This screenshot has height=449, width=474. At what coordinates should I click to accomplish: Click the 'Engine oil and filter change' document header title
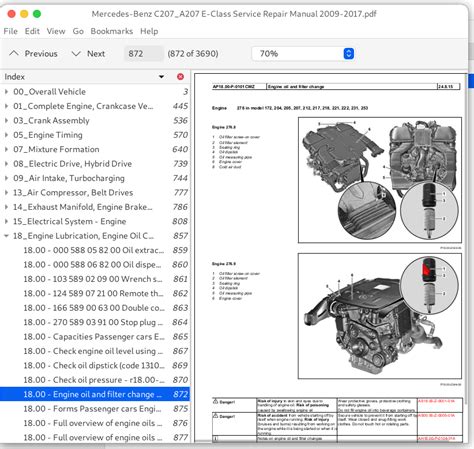[296, 87]
